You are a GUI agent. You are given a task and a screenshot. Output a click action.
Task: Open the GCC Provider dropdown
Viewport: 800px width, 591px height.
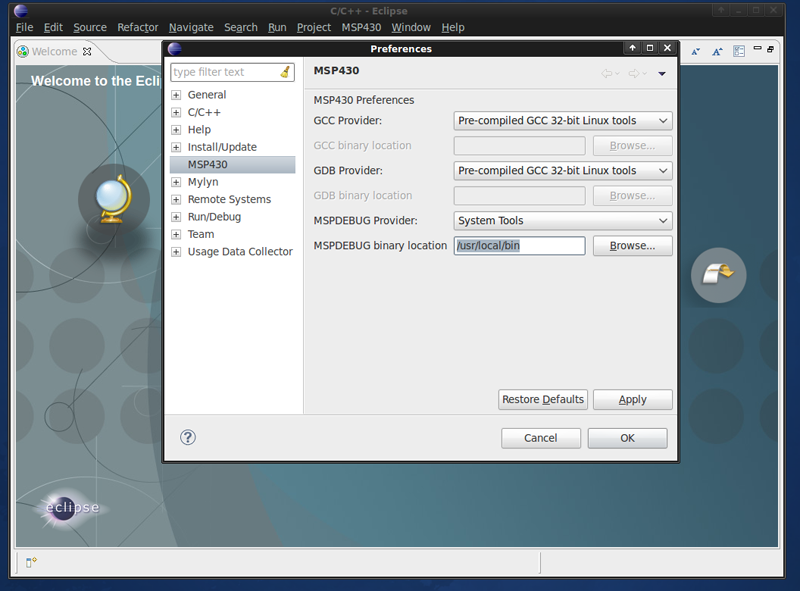point(563,121)
